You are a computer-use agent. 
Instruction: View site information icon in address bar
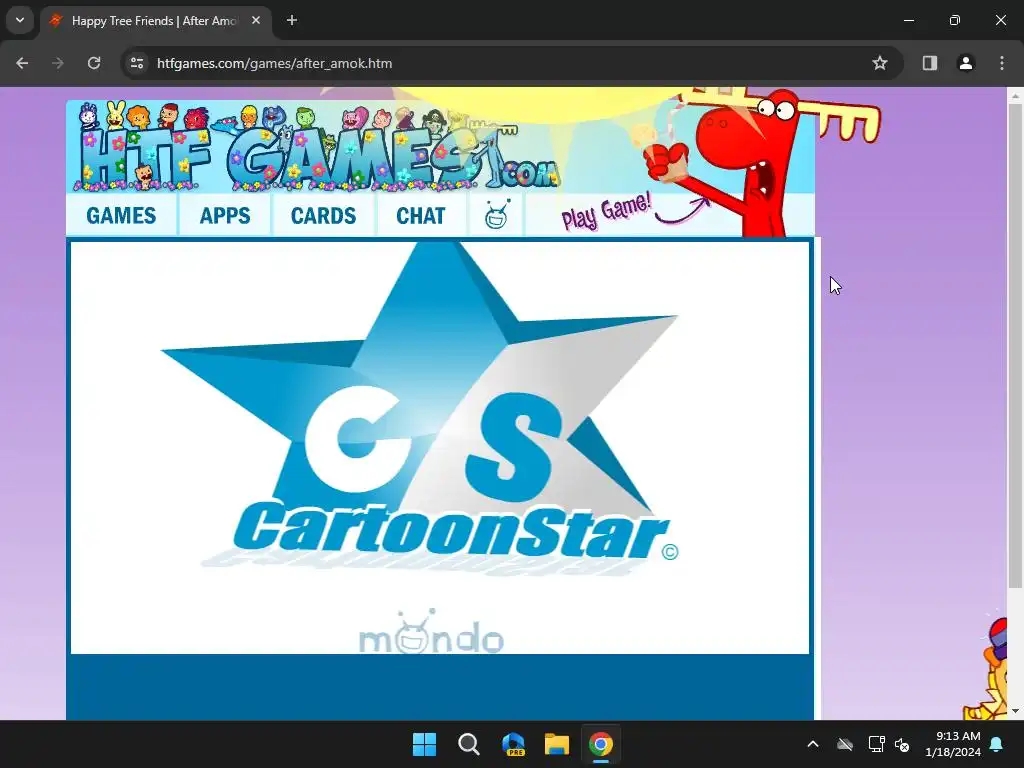[137, 63]
